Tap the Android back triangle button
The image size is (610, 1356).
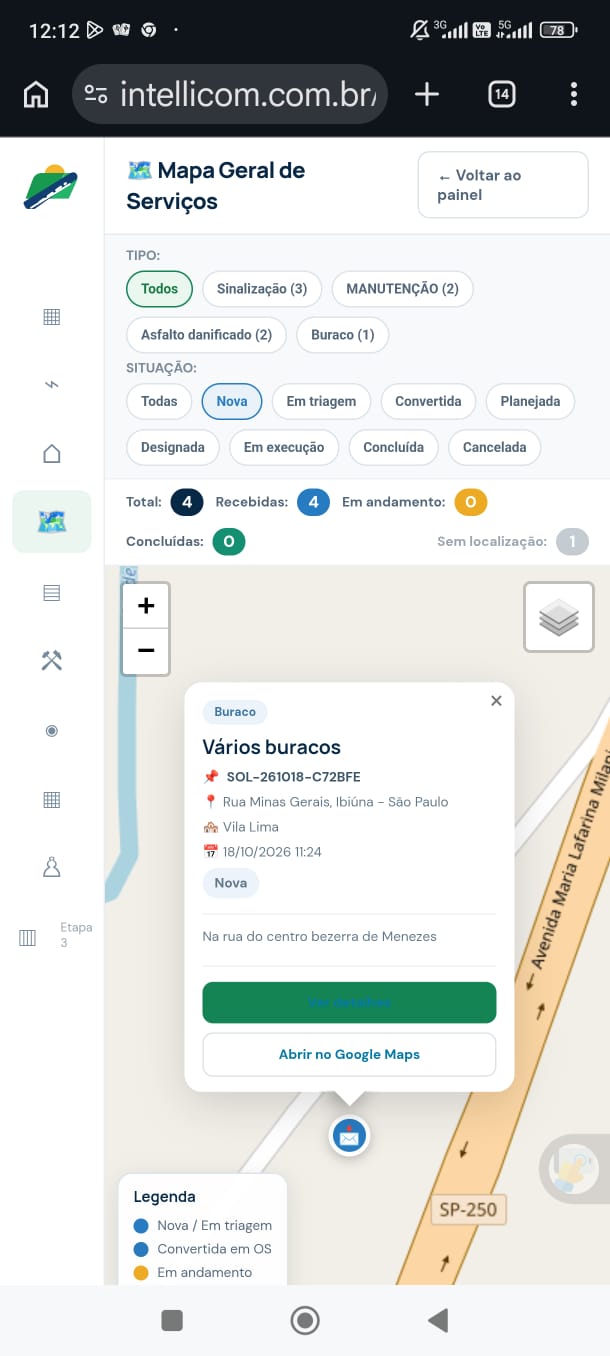click(437, 1321)
